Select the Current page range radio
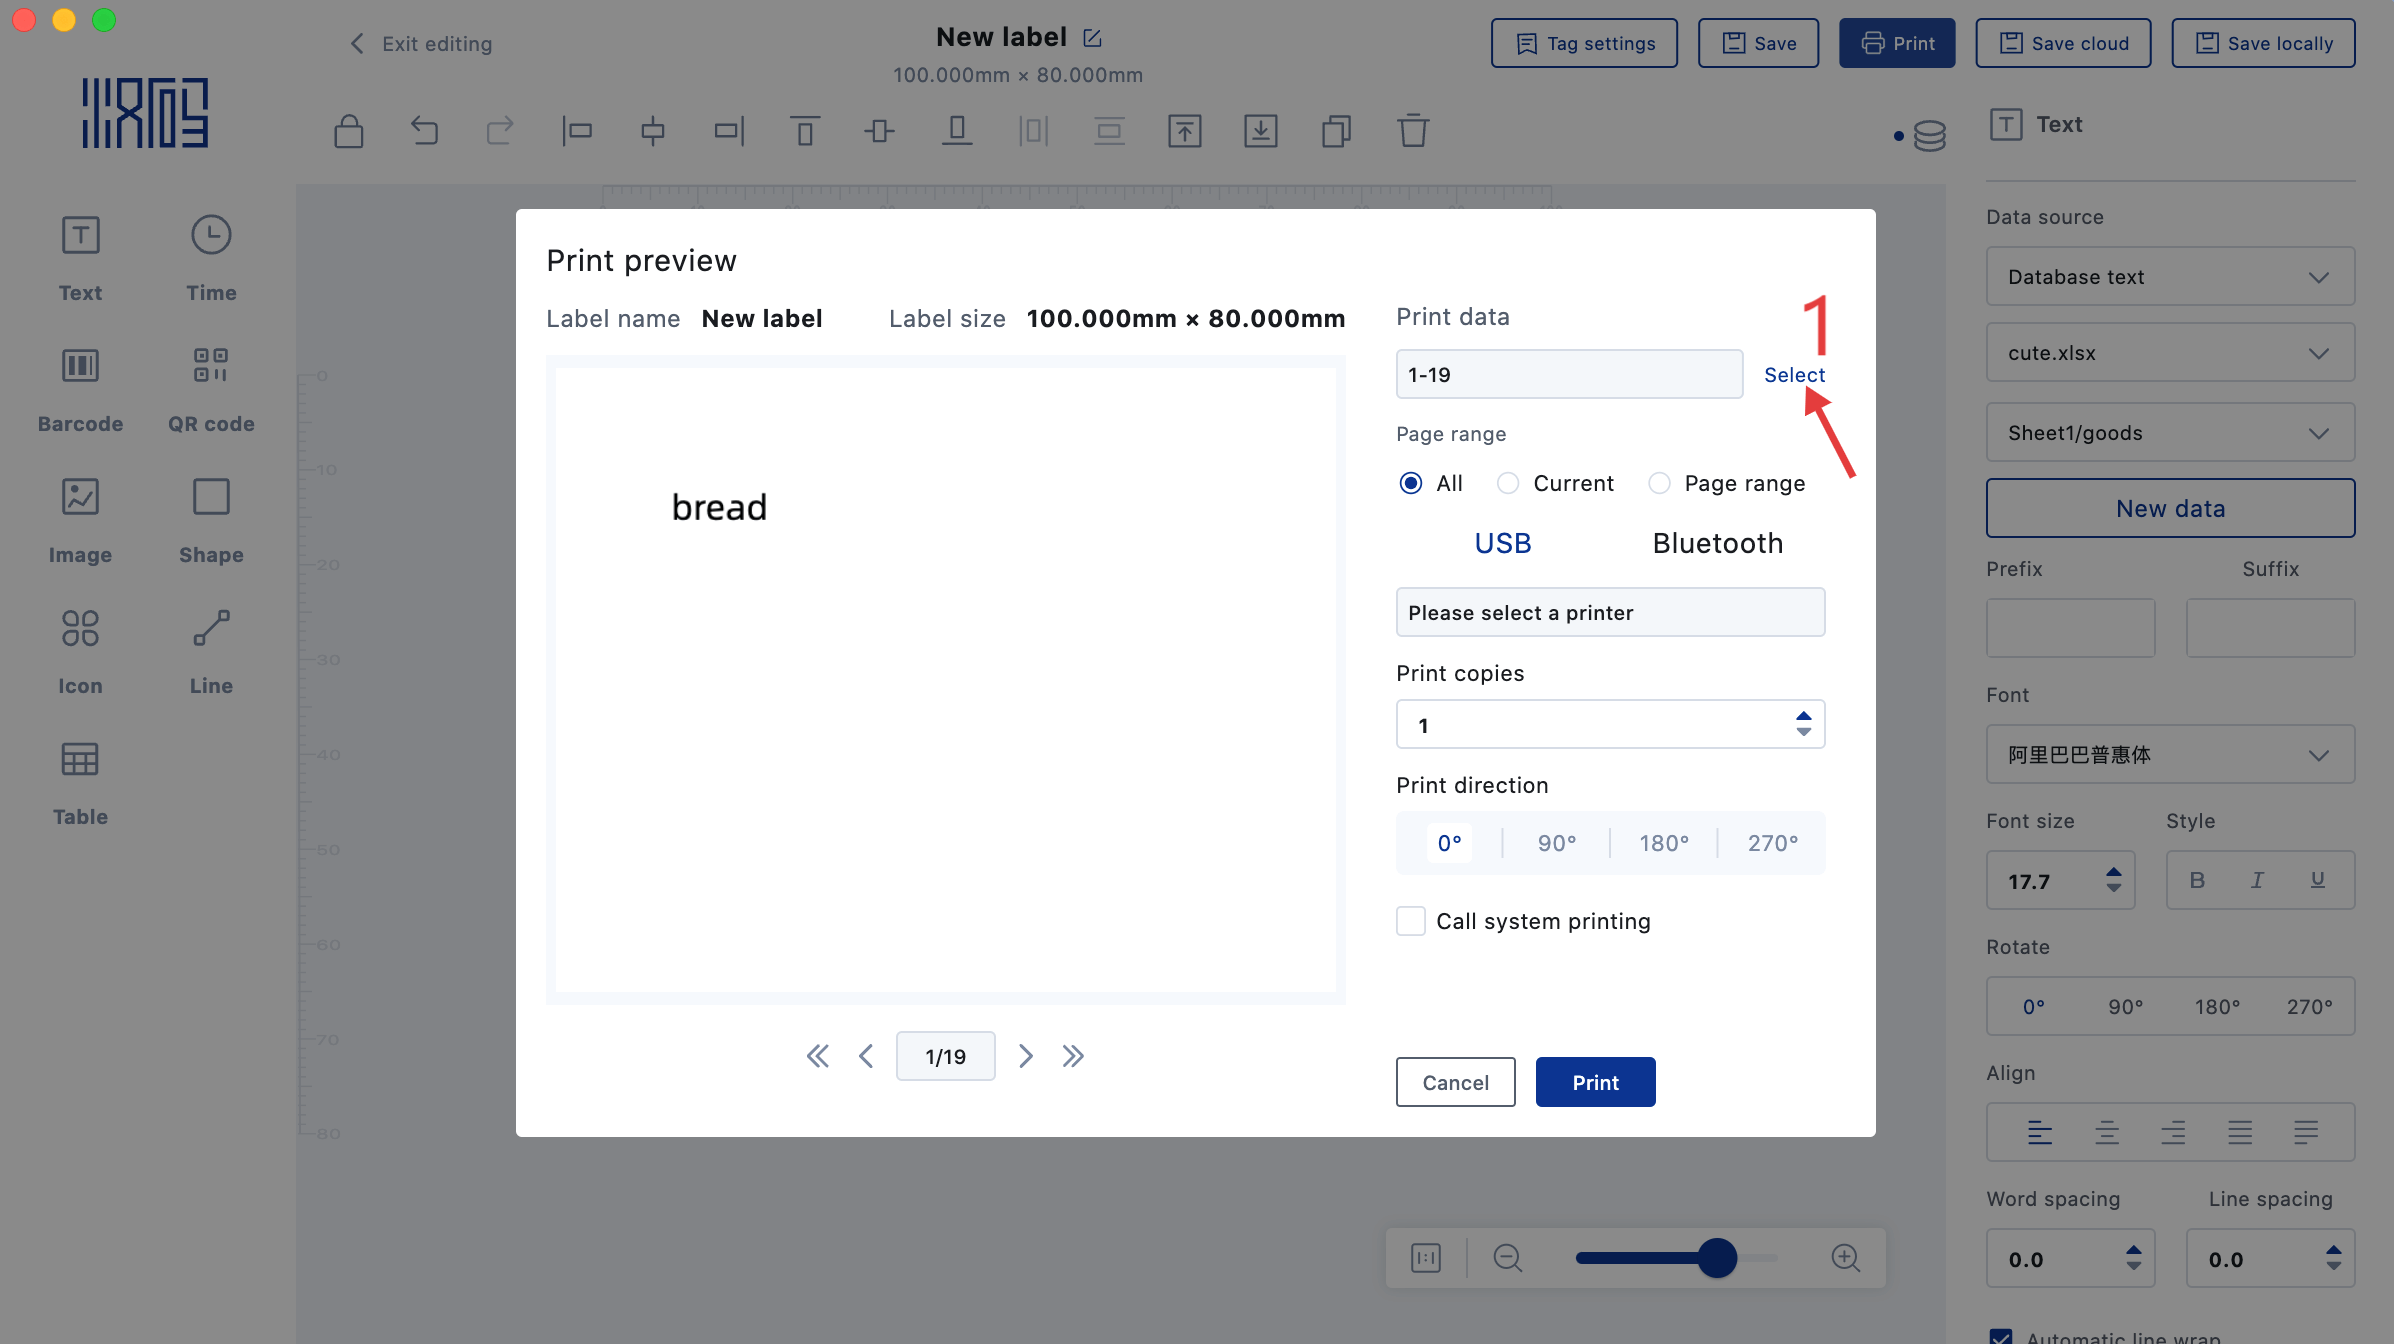Image resolution: width=2394 pixels, height=1344 pixels. coord(1508,483)
